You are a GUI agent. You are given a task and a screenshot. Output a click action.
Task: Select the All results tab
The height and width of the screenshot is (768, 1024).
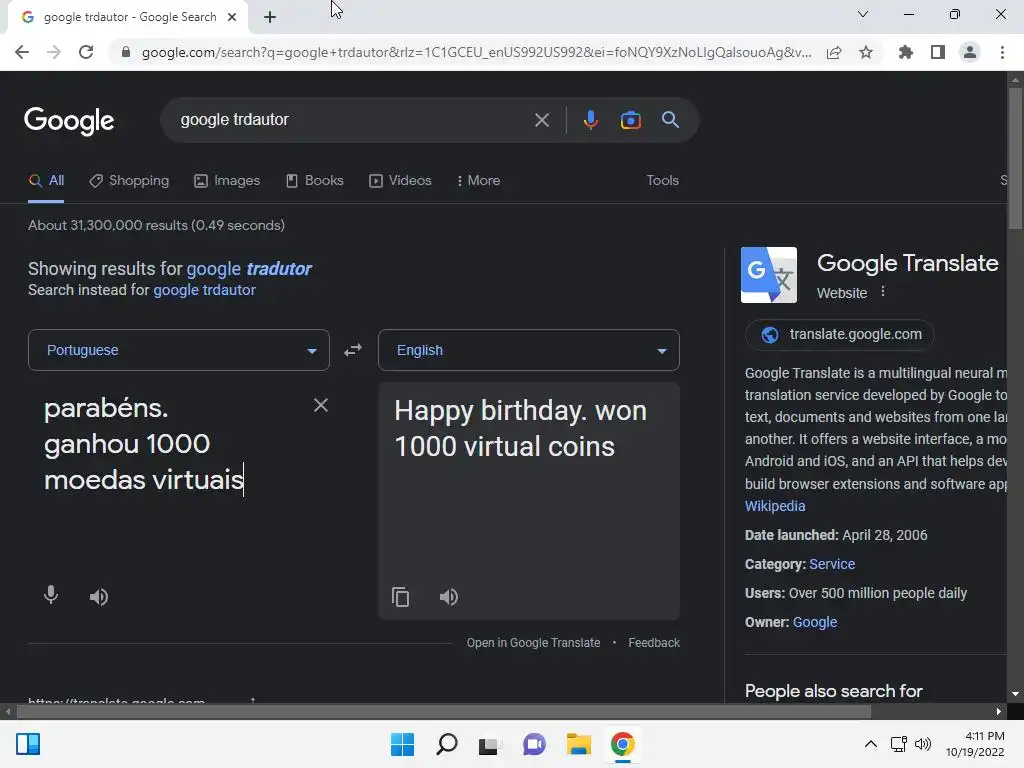(46, 181)
